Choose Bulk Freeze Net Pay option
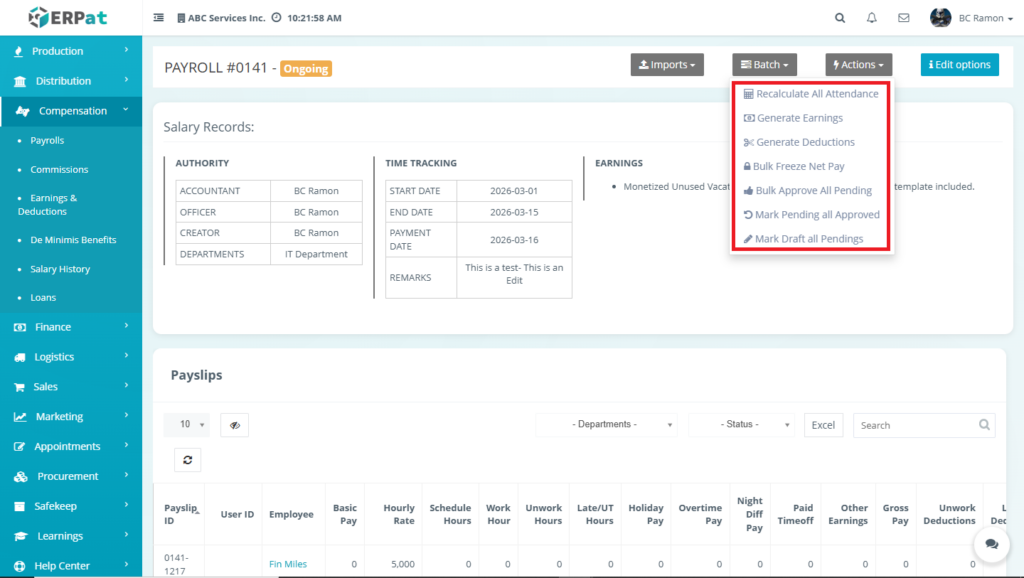Viewport: 1024px width, 578px height. click(800, 166)
